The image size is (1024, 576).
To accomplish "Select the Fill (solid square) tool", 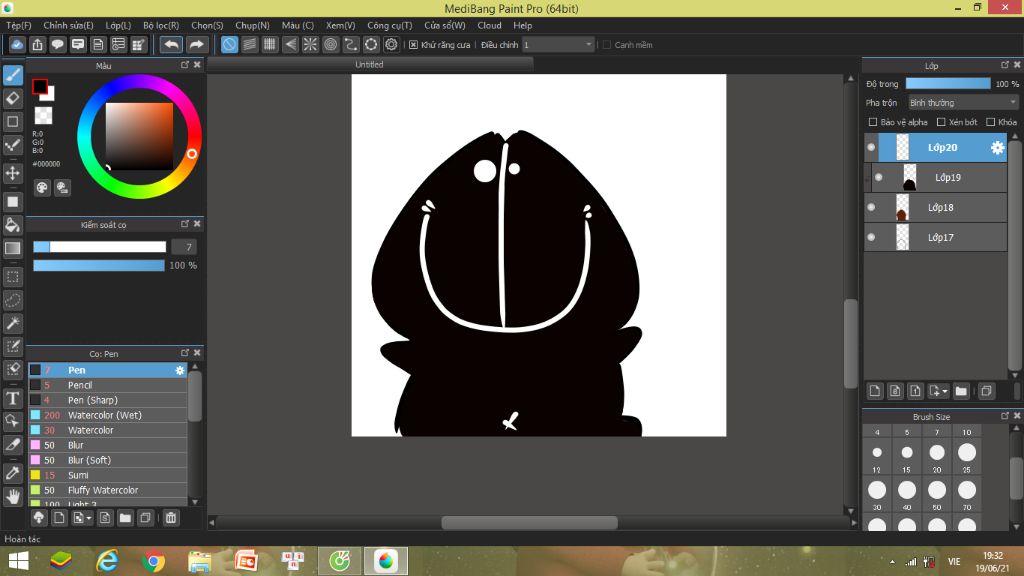I will click(x=13, y=202).
